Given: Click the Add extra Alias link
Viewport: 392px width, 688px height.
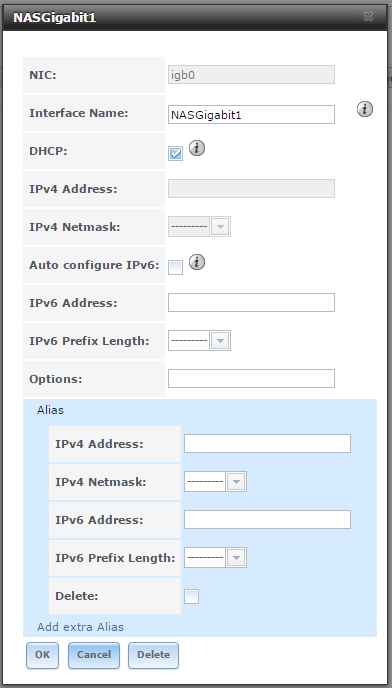Looking at the screenshot, I should pyautogui.click(x=80, y=627).
